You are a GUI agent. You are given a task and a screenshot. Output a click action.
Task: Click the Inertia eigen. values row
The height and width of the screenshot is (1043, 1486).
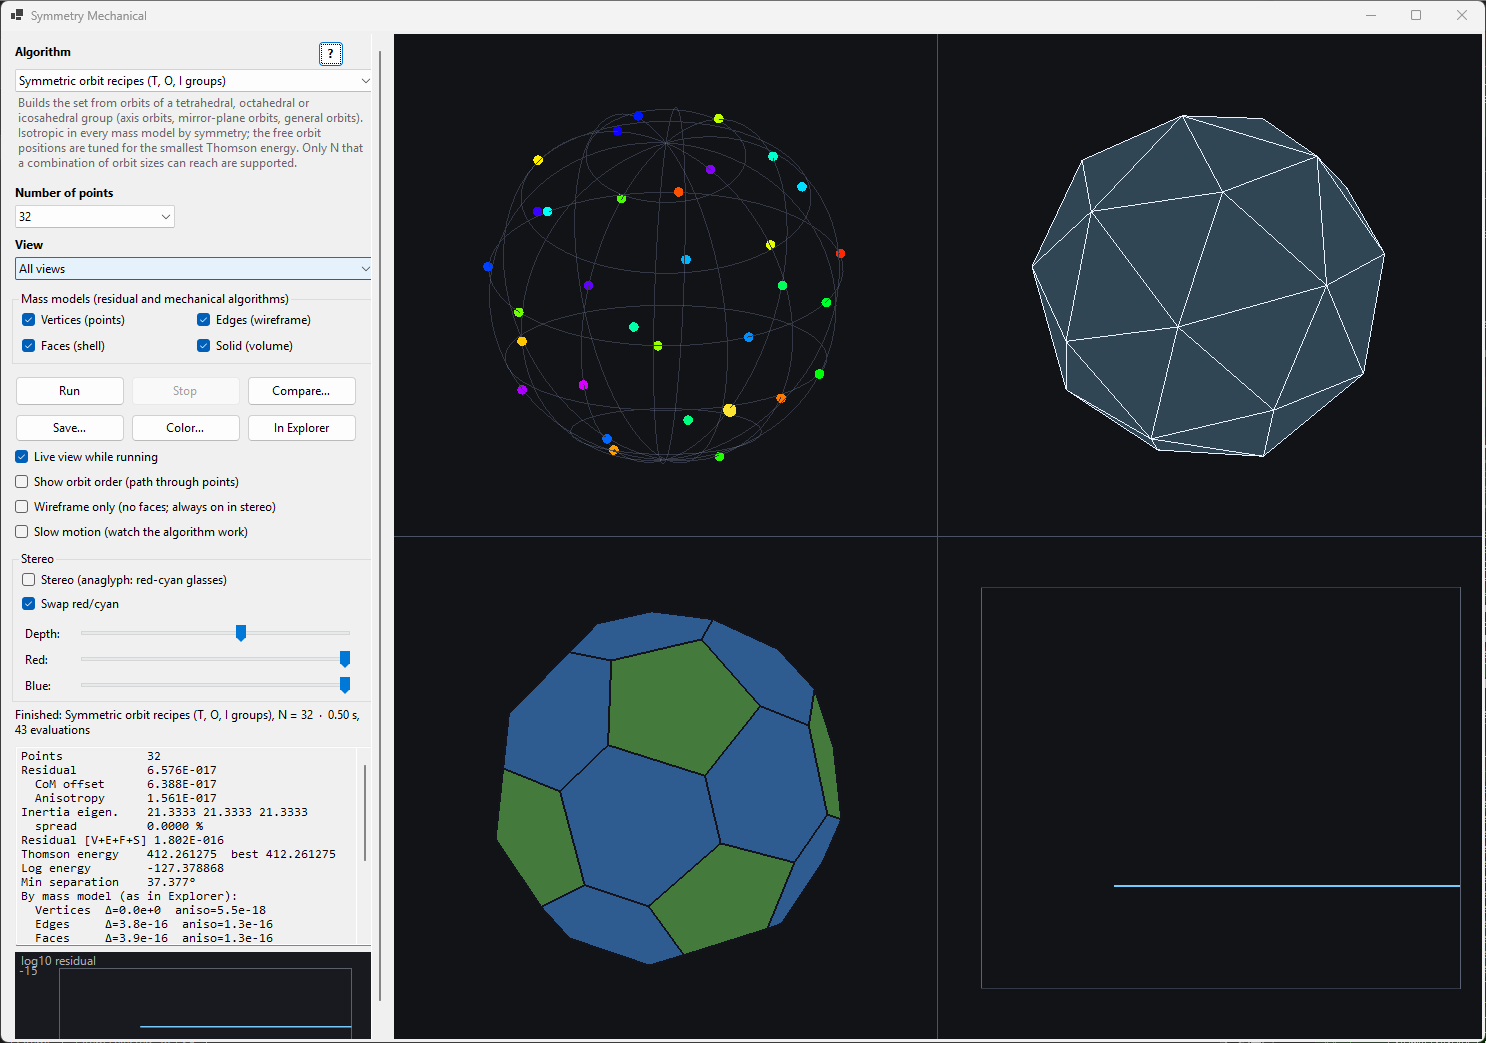point(164,812)
